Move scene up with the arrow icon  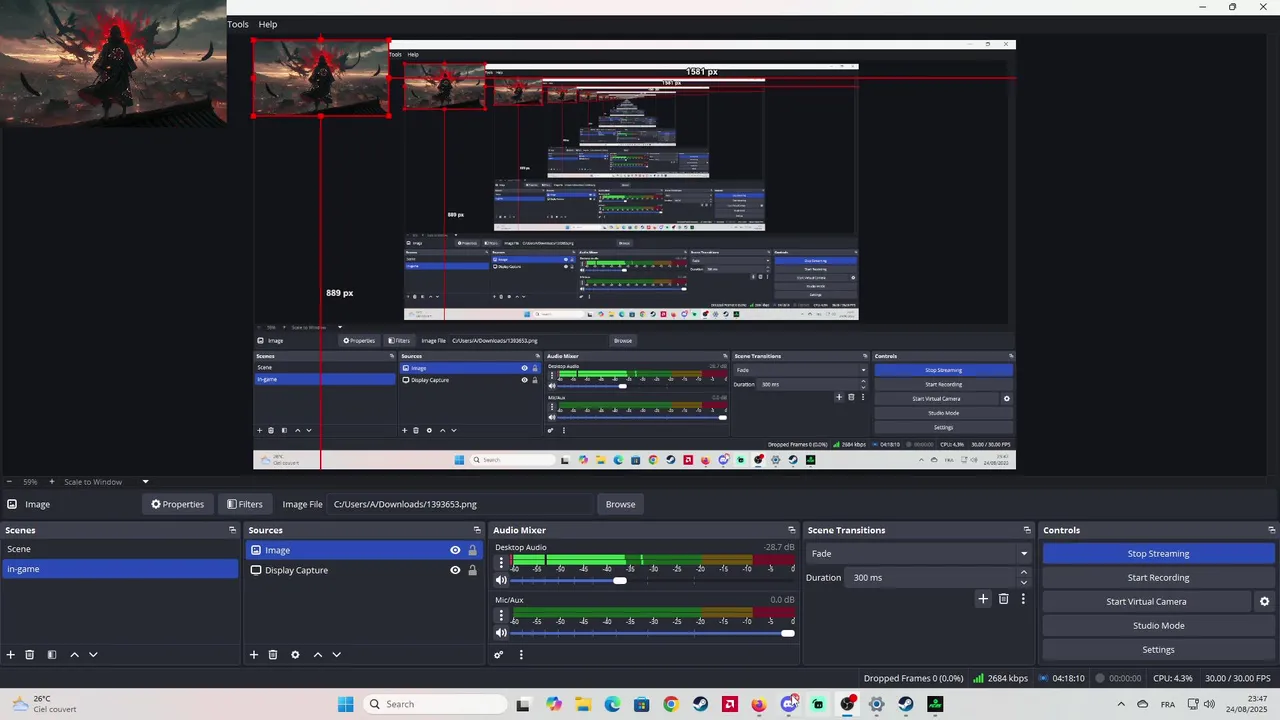(x=74, y=655)
